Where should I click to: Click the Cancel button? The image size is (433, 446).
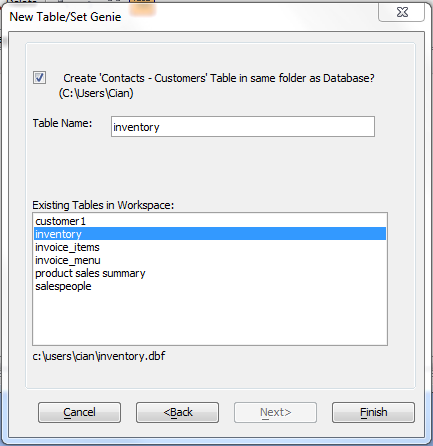pos(79,412)
